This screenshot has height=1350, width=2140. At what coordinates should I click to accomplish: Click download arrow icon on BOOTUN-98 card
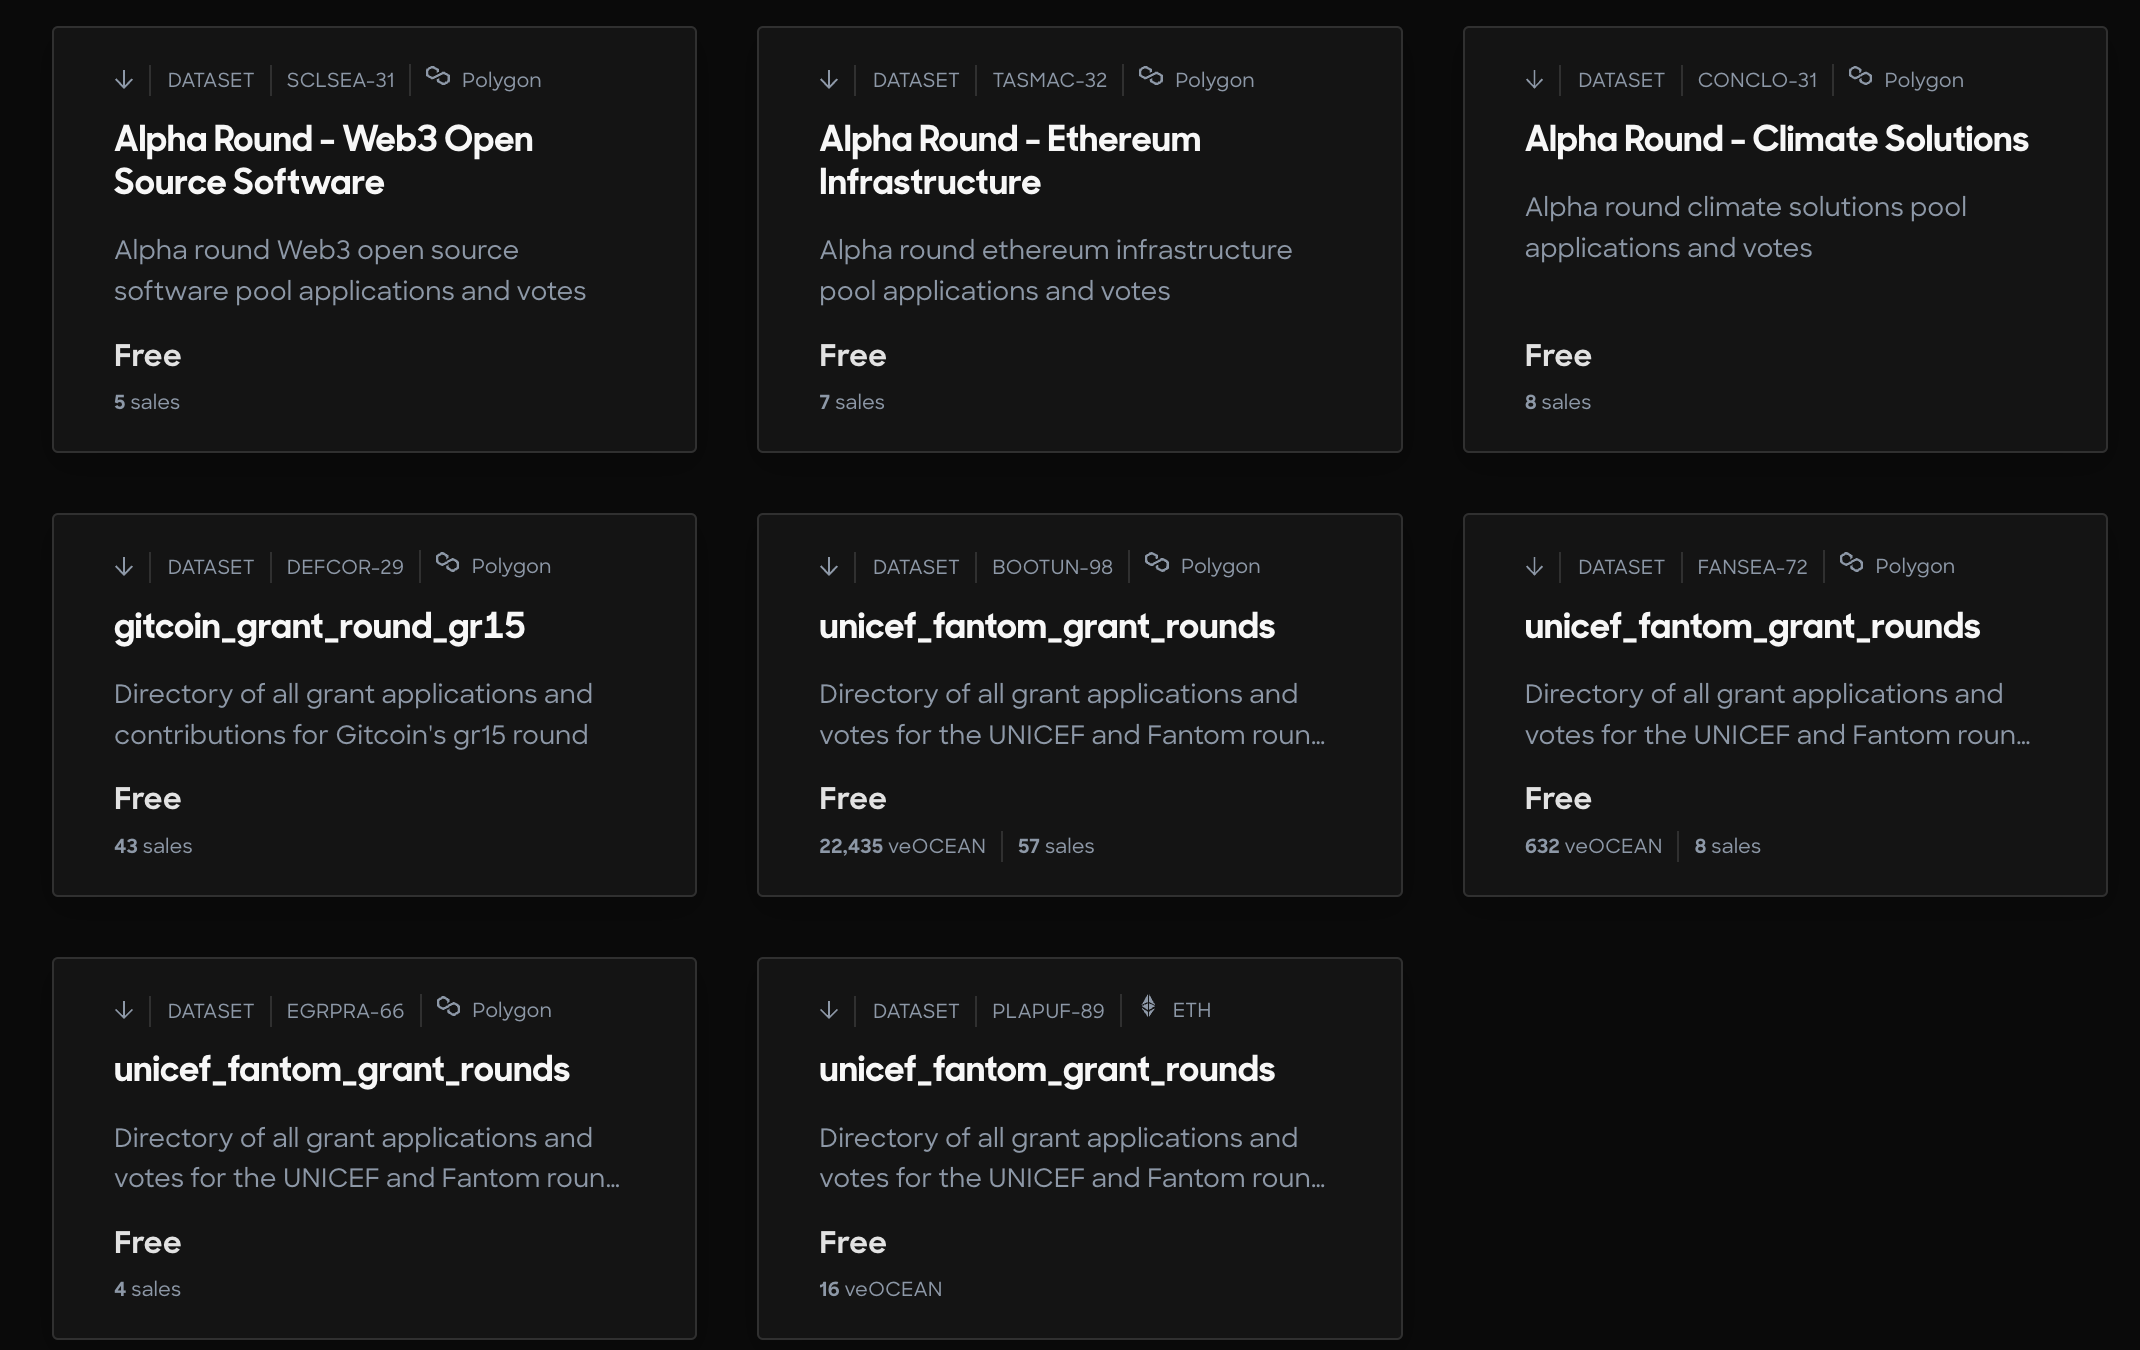click(x=829, y=567)
